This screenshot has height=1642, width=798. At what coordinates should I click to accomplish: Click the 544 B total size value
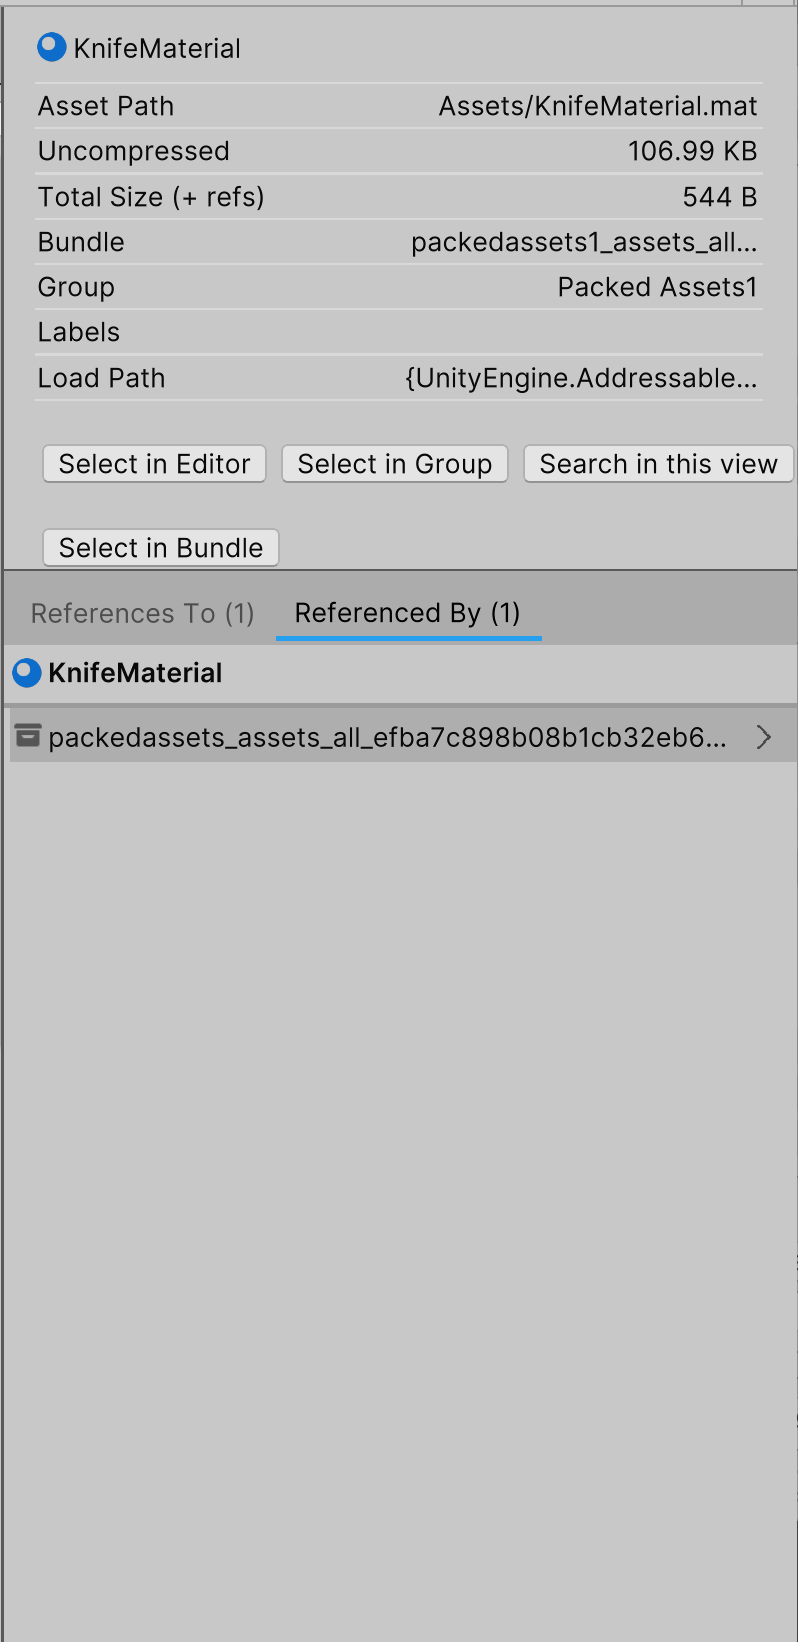pyautogui.click(x=719, y=197)
